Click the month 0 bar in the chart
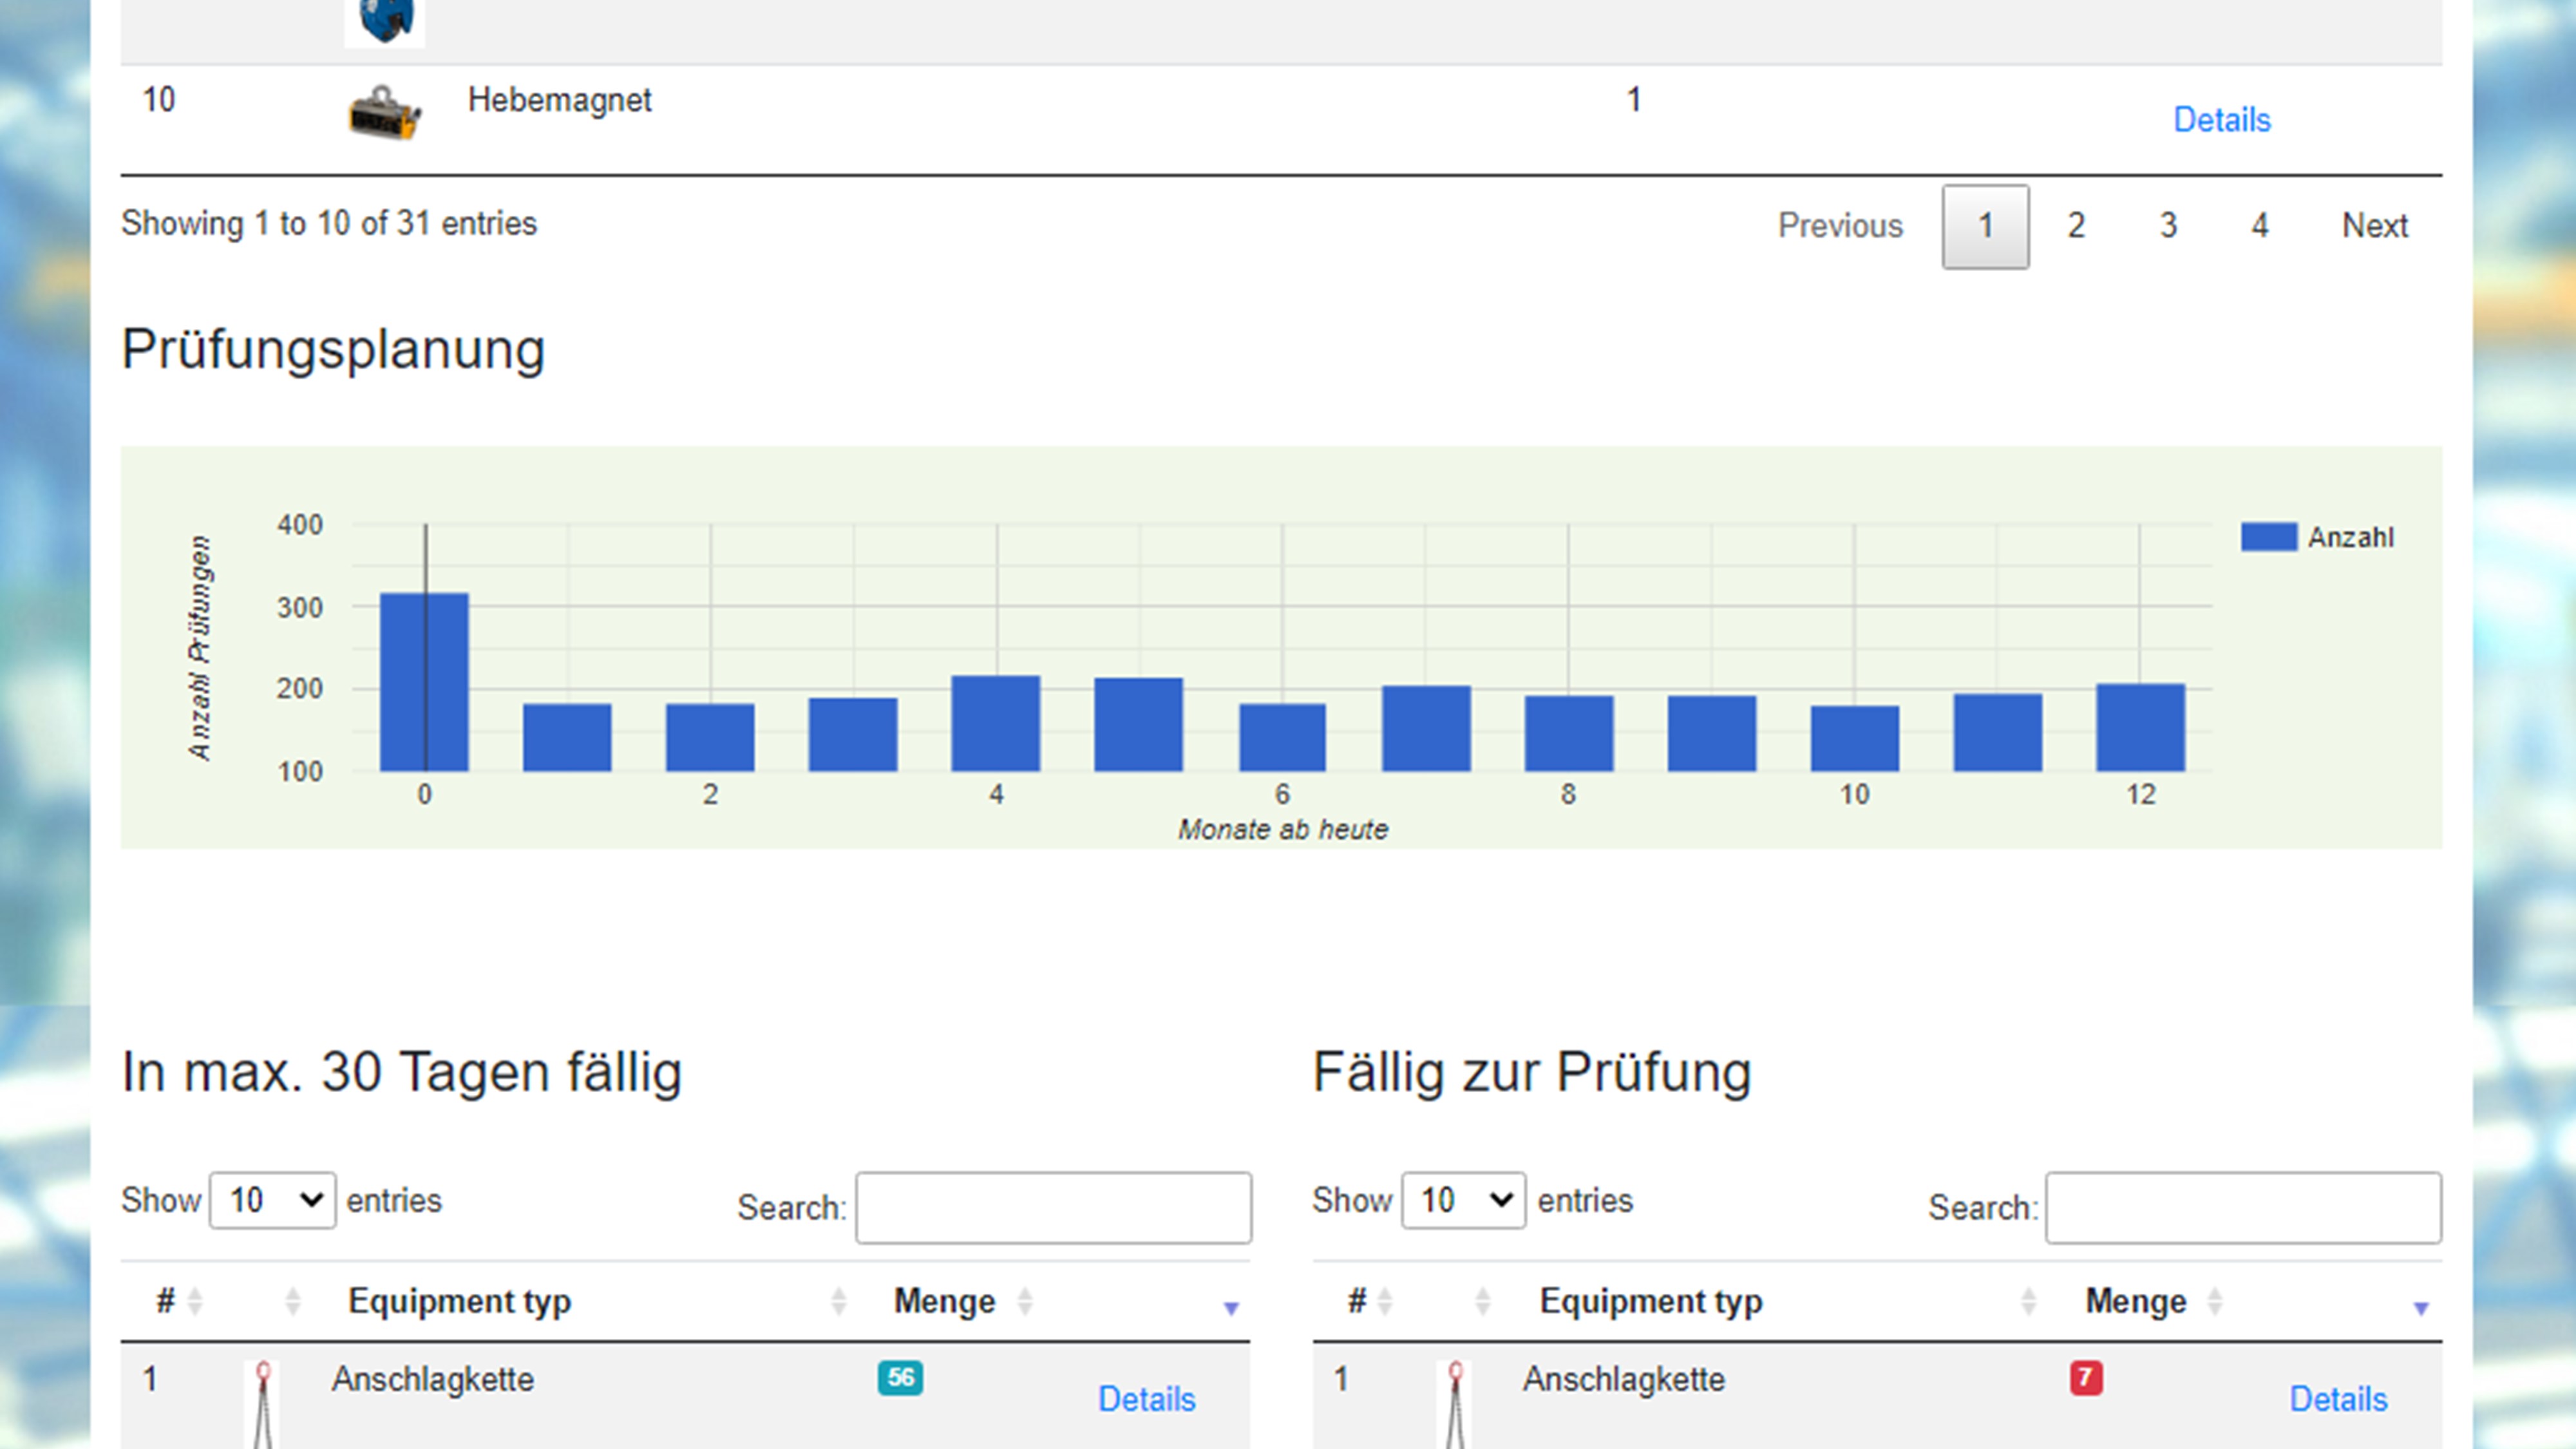This screenshot has width=2576, height=1449. pos(424,682)
